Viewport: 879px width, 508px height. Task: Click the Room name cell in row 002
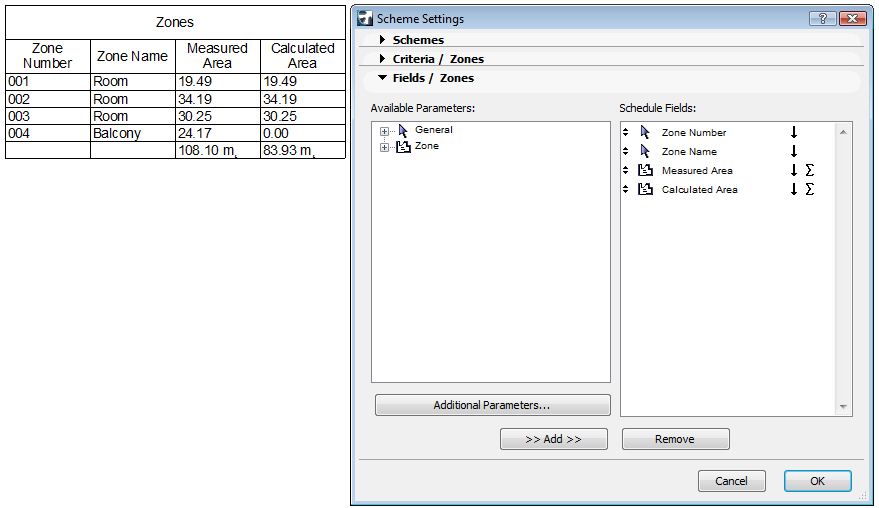coord(133,99)
